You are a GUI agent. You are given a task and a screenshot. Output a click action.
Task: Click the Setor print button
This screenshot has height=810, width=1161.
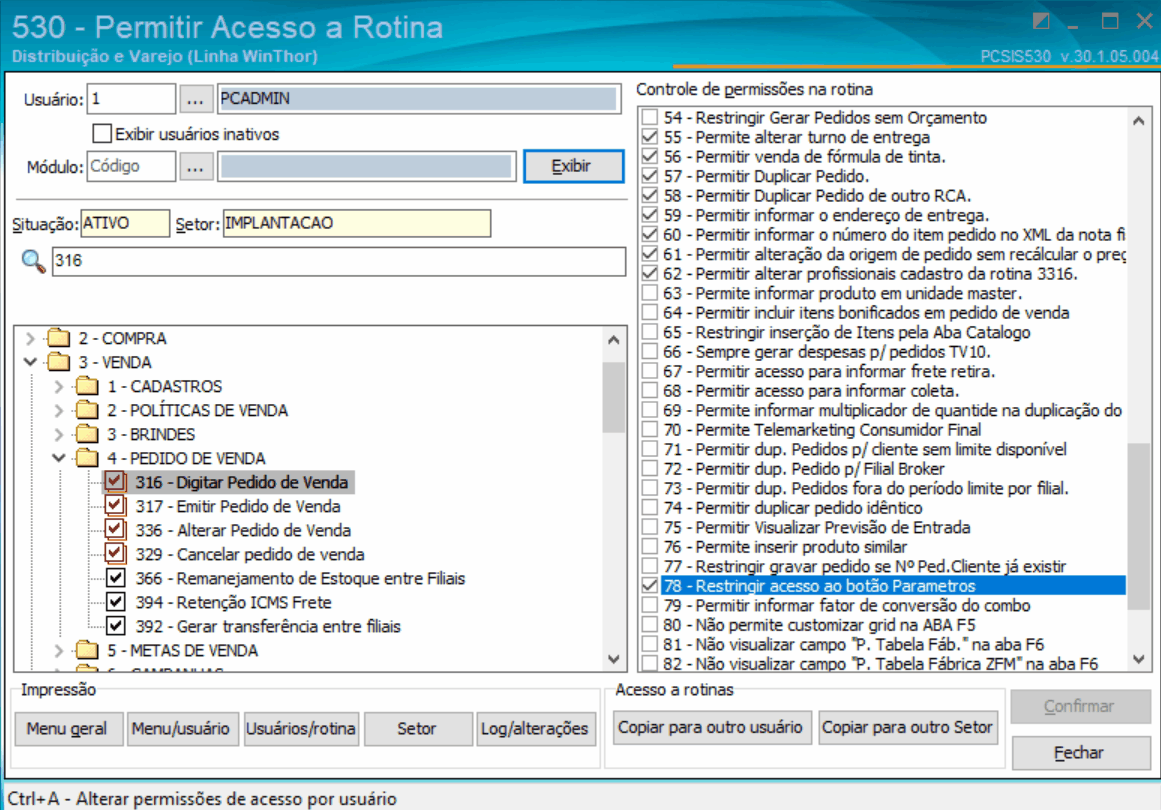tap(418, 729)
